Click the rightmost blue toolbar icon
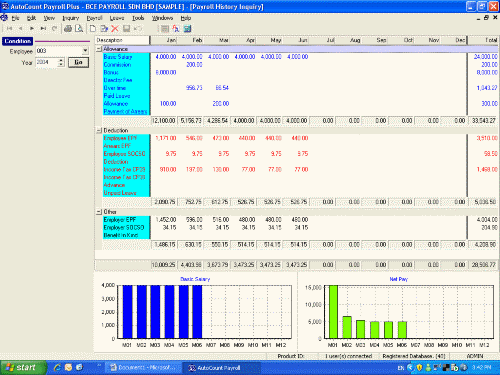This screenshot has height=375, width=500. coord(187,29)
